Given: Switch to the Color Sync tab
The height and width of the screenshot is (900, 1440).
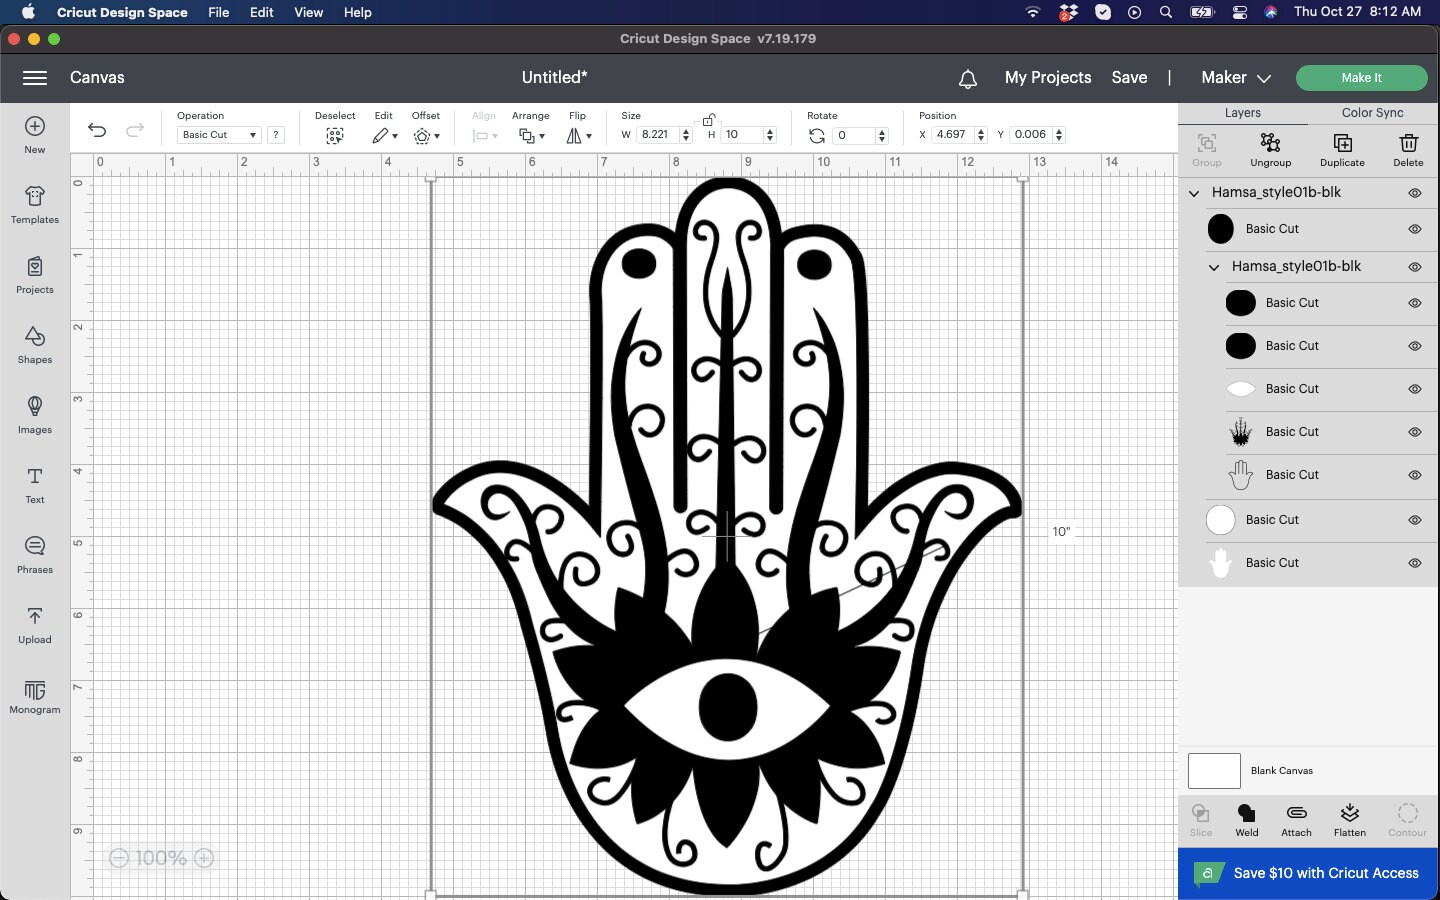Looking at the screenshot, I should coord(1372,113).
